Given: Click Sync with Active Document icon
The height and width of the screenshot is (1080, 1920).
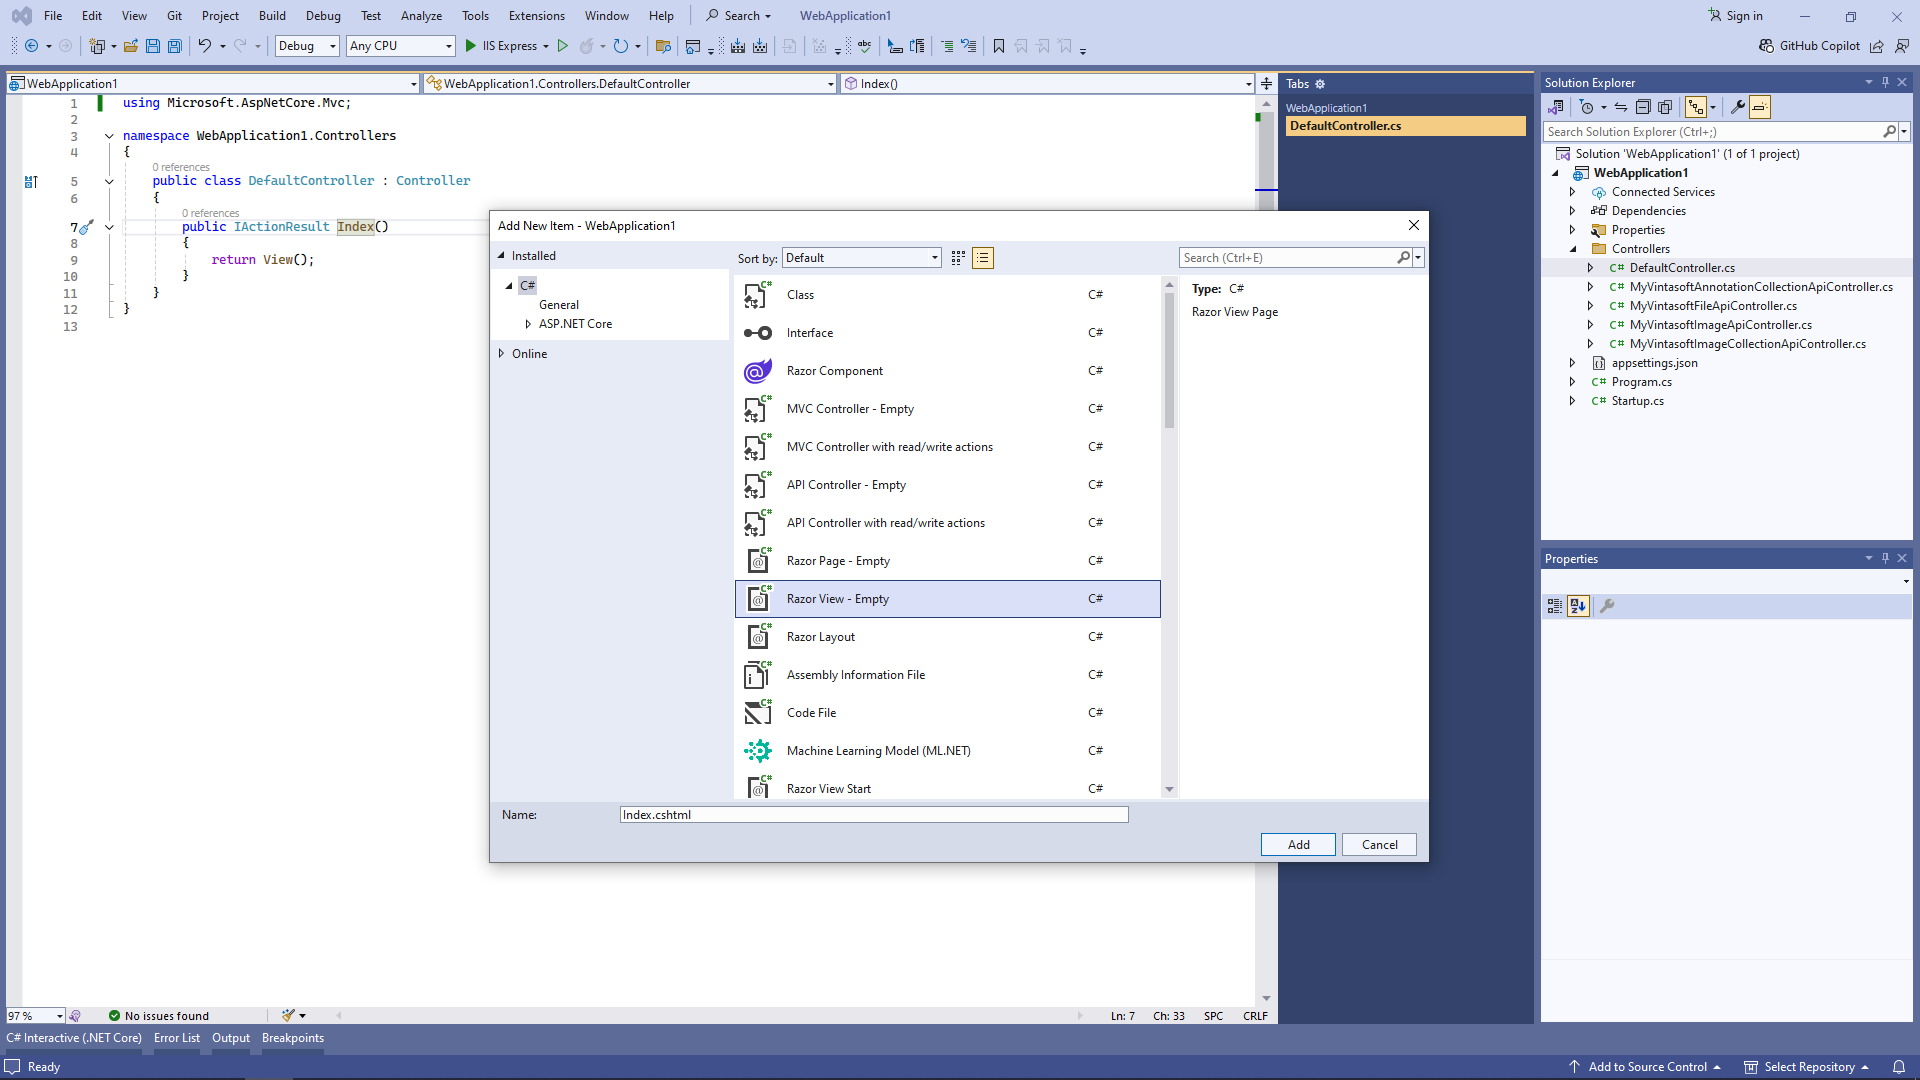Looking at the screenshot, I should [x=1621, y=107].
